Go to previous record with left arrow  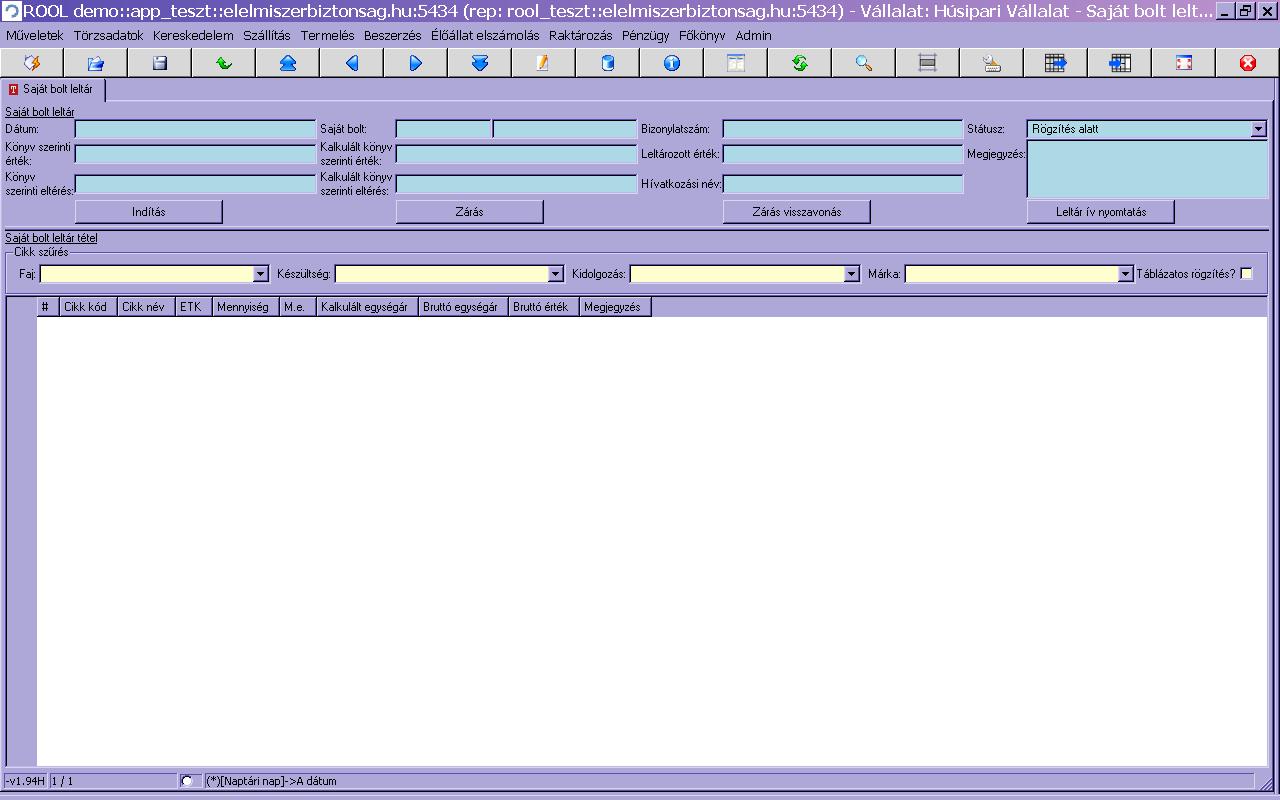click(352, 63)
